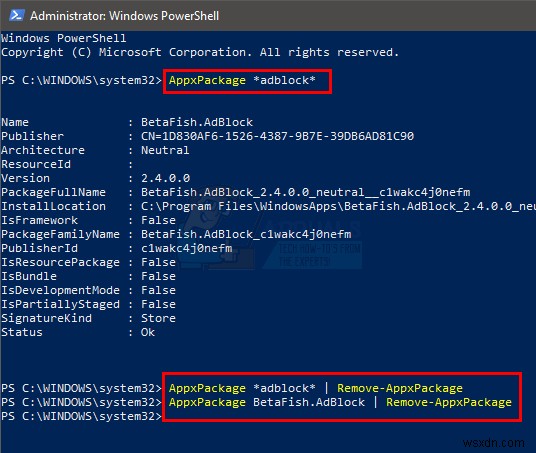Click the PackageFamilyName value 'BetaFish.AdBlock_c1wakc4j0nefm'

click(x=246, y=234)
